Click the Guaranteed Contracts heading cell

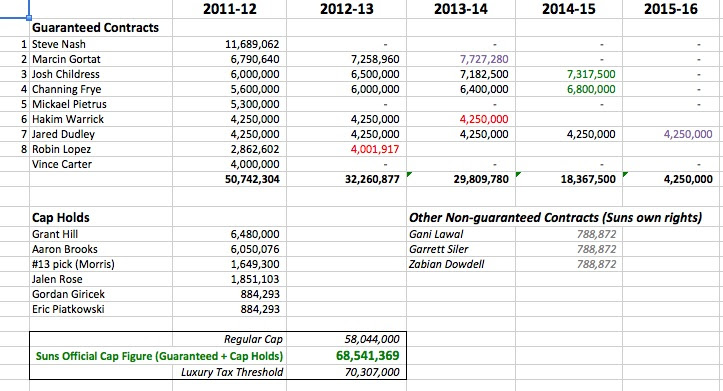click(101, 28)
